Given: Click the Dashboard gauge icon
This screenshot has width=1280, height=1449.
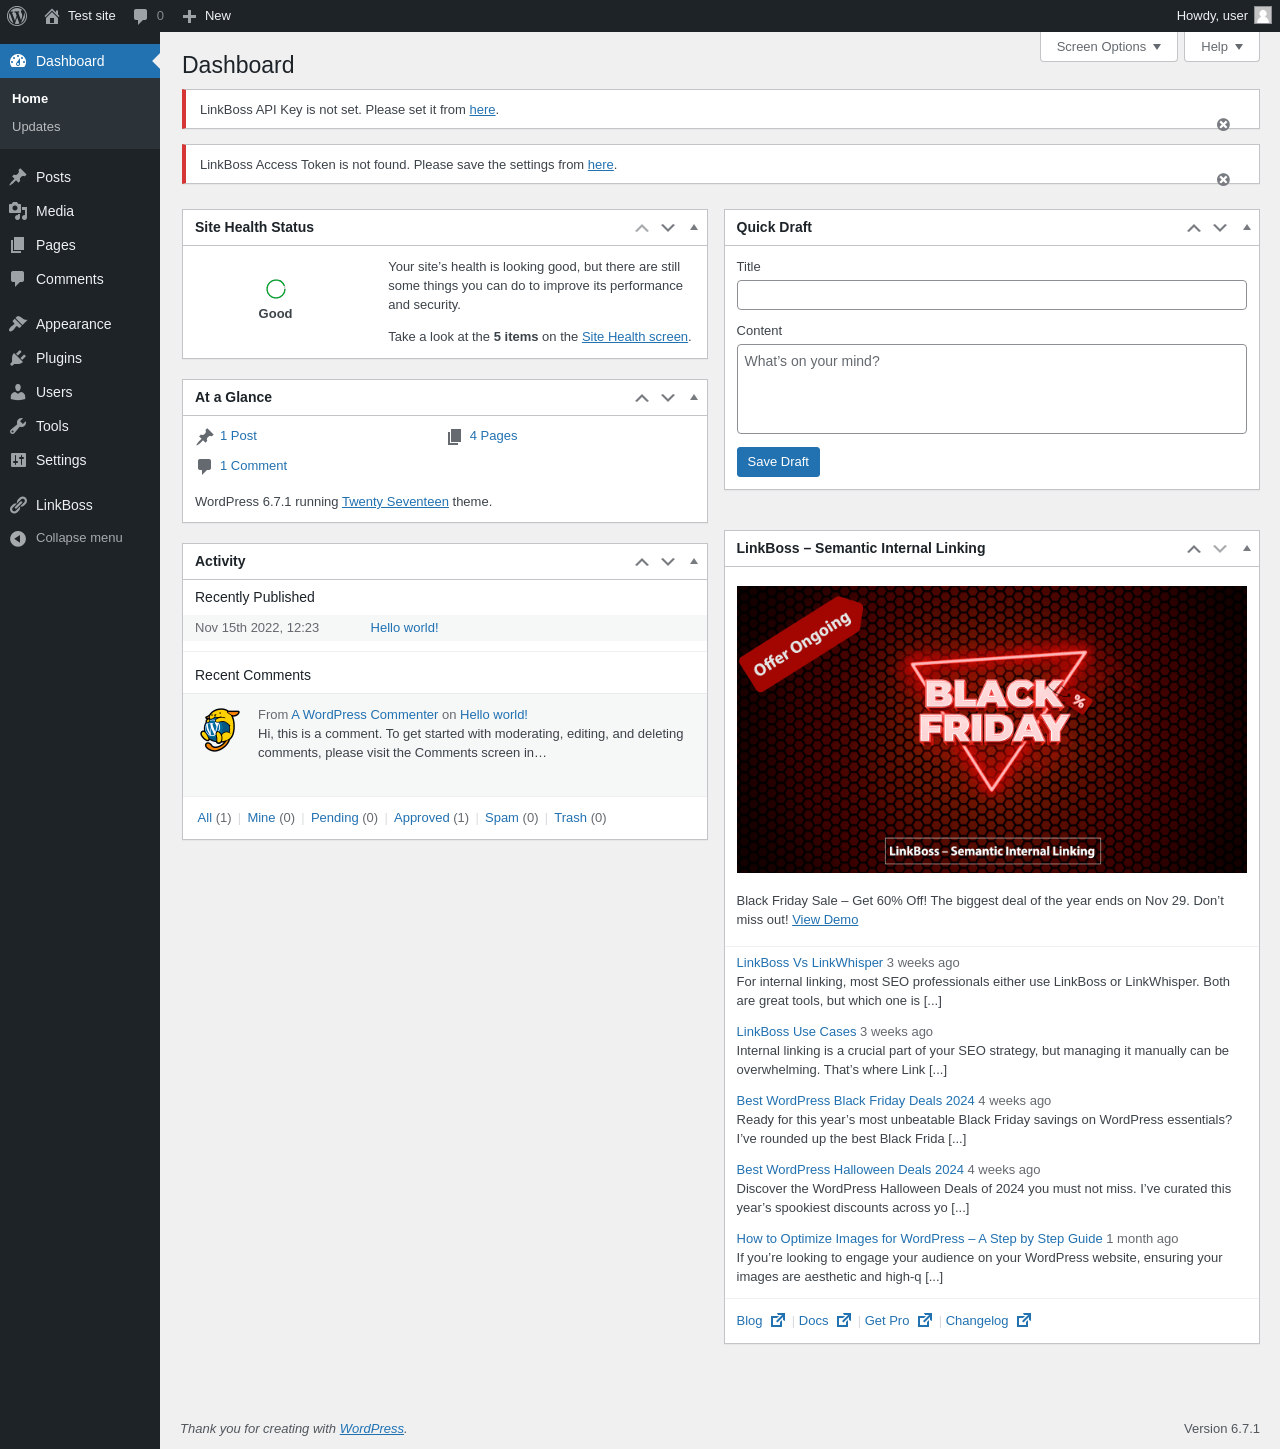Looking at the screenshot, I should 18,61.
